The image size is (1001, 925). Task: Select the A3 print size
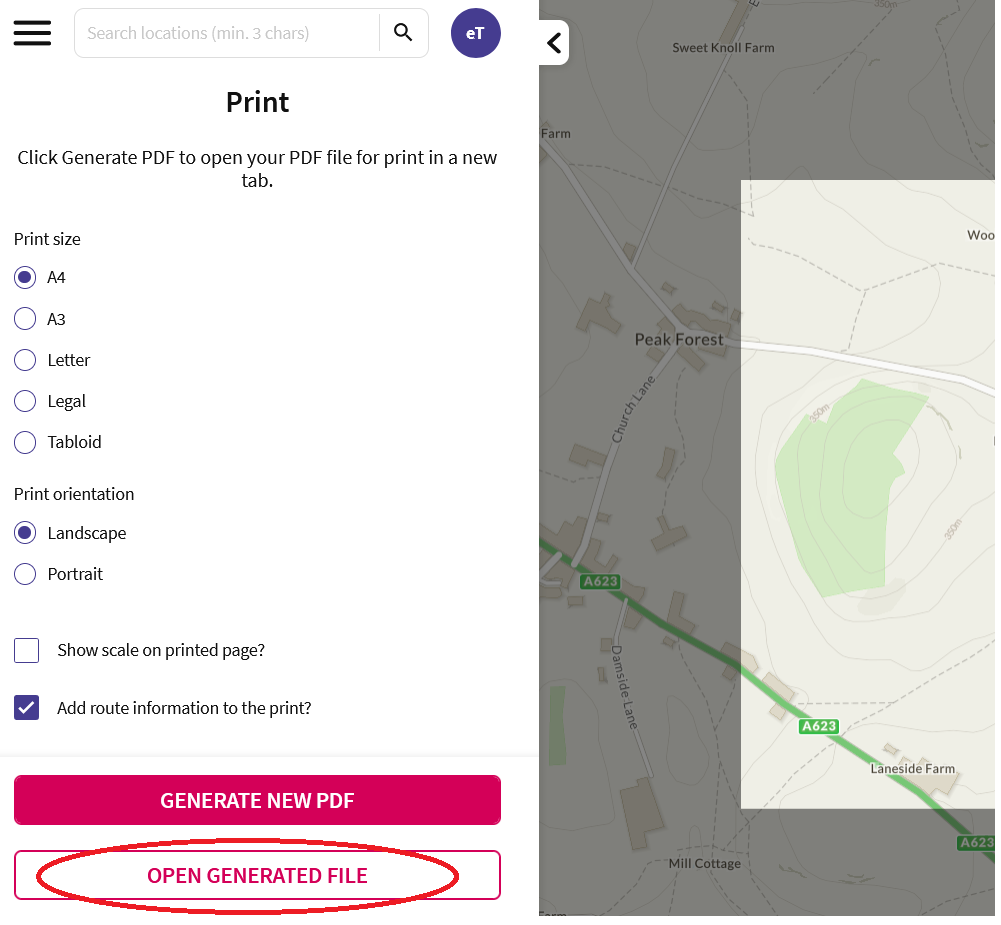tap(25, 318)
